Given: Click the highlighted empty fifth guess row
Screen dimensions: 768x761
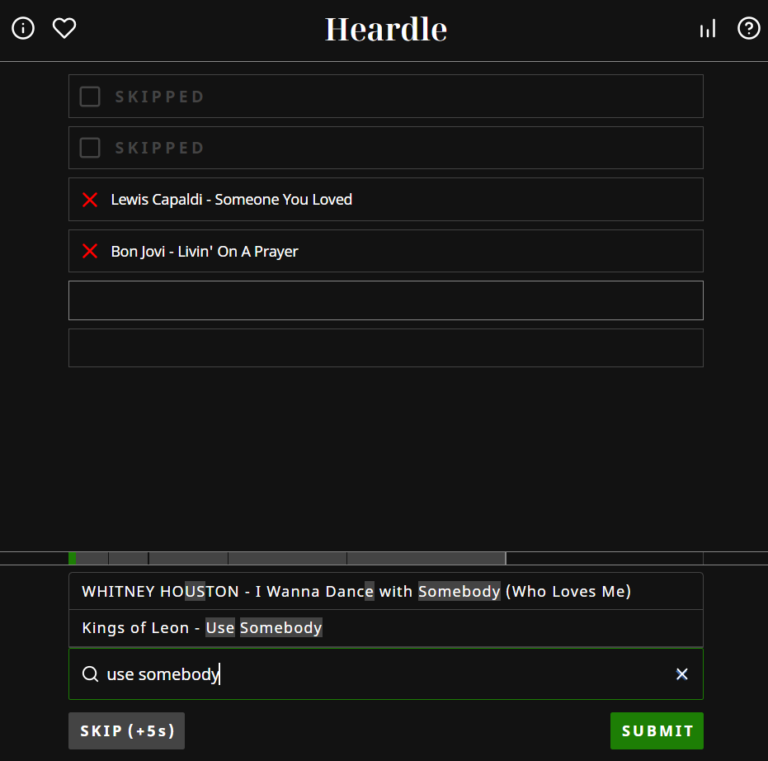Looking at the screenshot, I should pos(385,301).
